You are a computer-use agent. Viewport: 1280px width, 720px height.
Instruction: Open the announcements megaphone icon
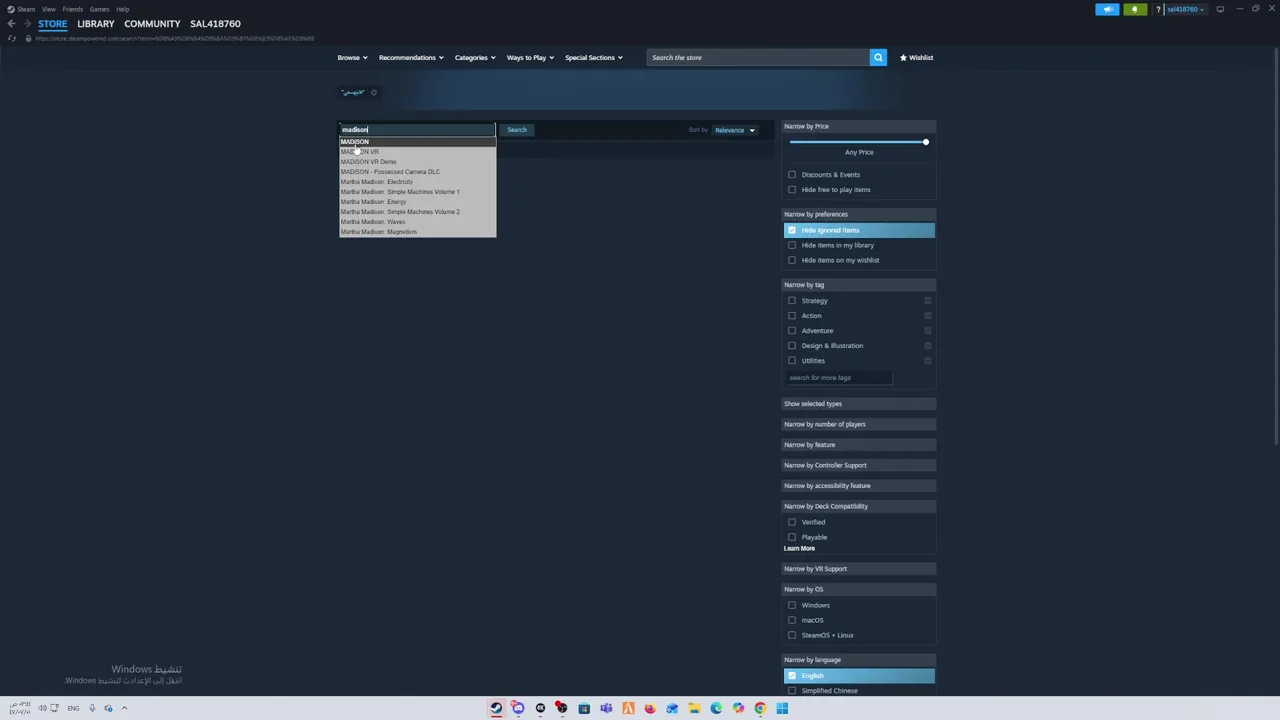tap(1107, 9)
